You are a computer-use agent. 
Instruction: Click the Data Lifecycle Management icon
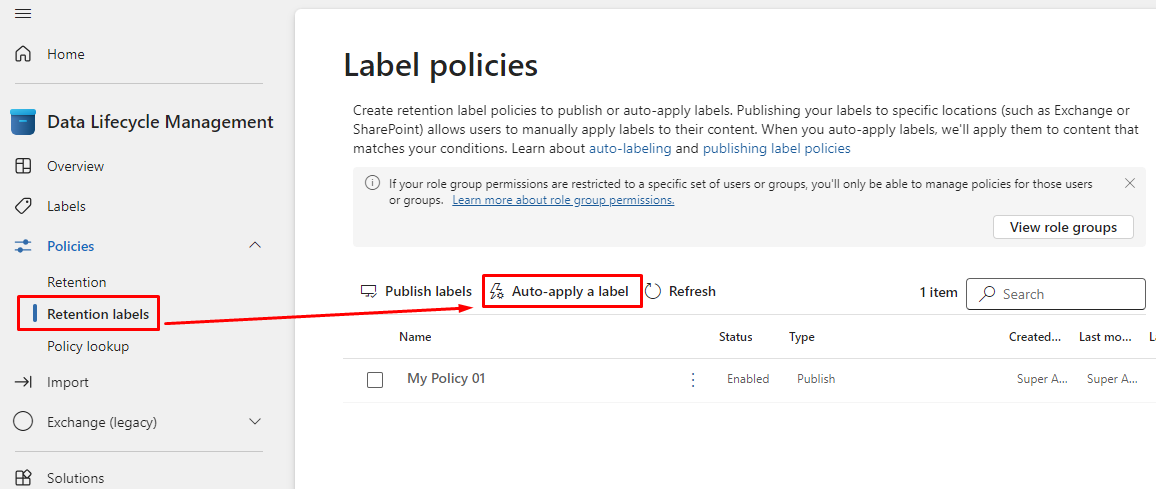(23, 122)
